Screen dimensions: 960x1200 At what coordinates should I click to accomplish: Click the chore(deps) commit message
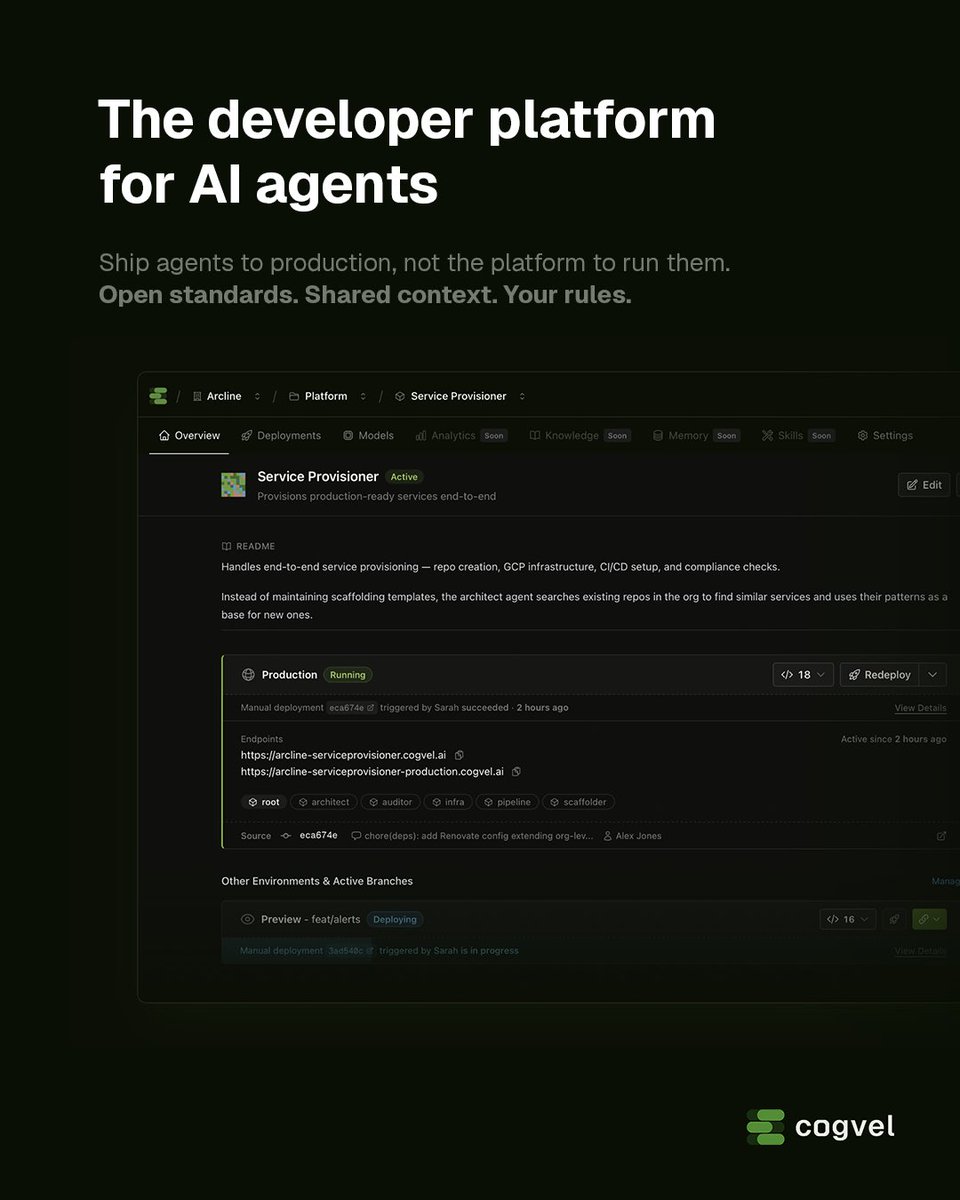[478, 836]
